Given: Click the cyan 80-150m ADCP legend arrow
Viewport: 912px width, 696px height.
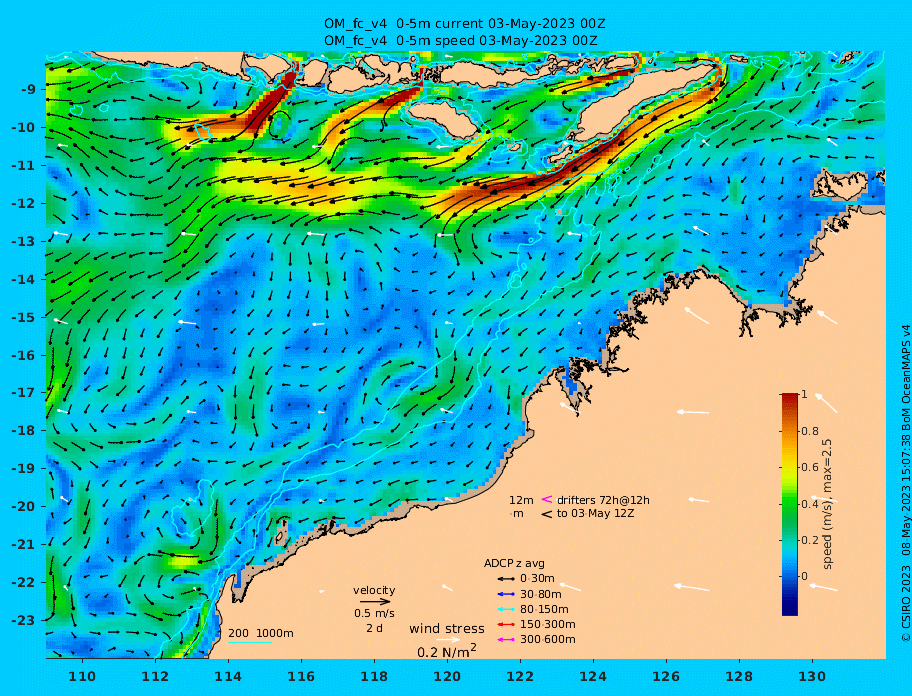Looking at the screenshot, I should pos(506,609).
